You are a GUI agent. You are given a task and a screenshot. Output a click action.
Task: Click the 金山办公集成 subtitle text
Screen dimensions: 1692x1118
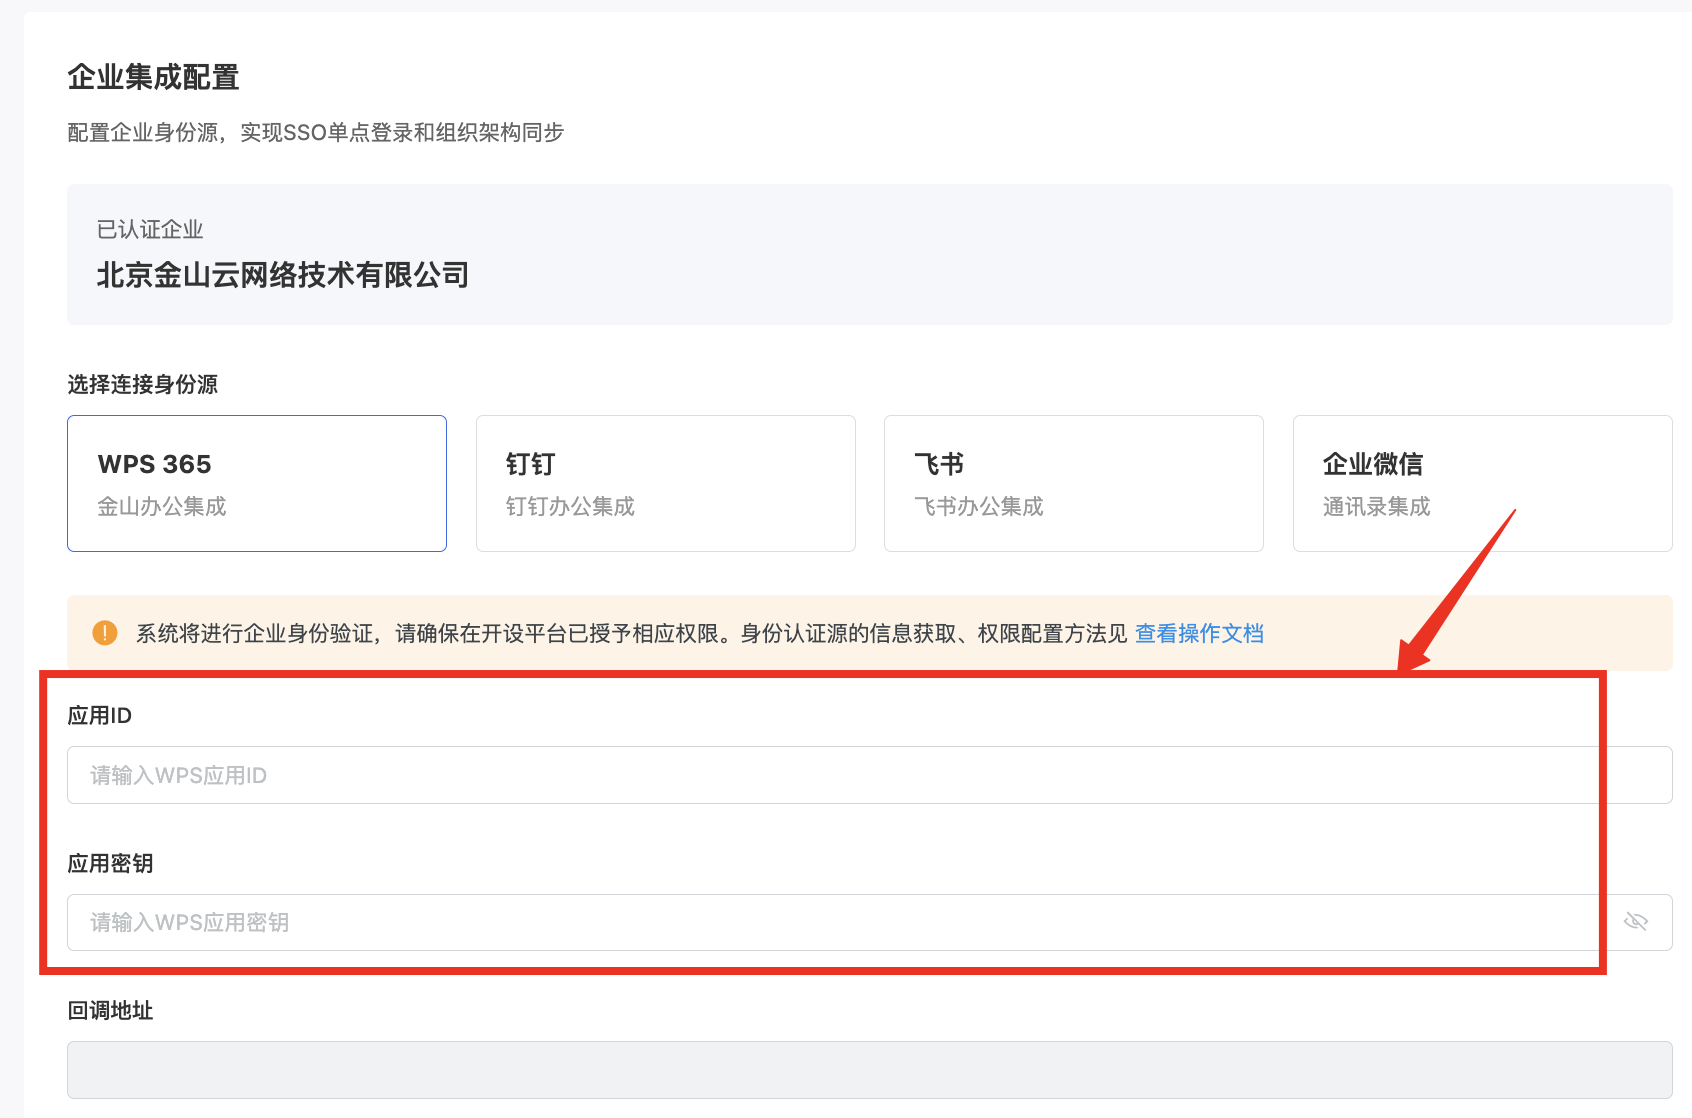coord(162,507)
